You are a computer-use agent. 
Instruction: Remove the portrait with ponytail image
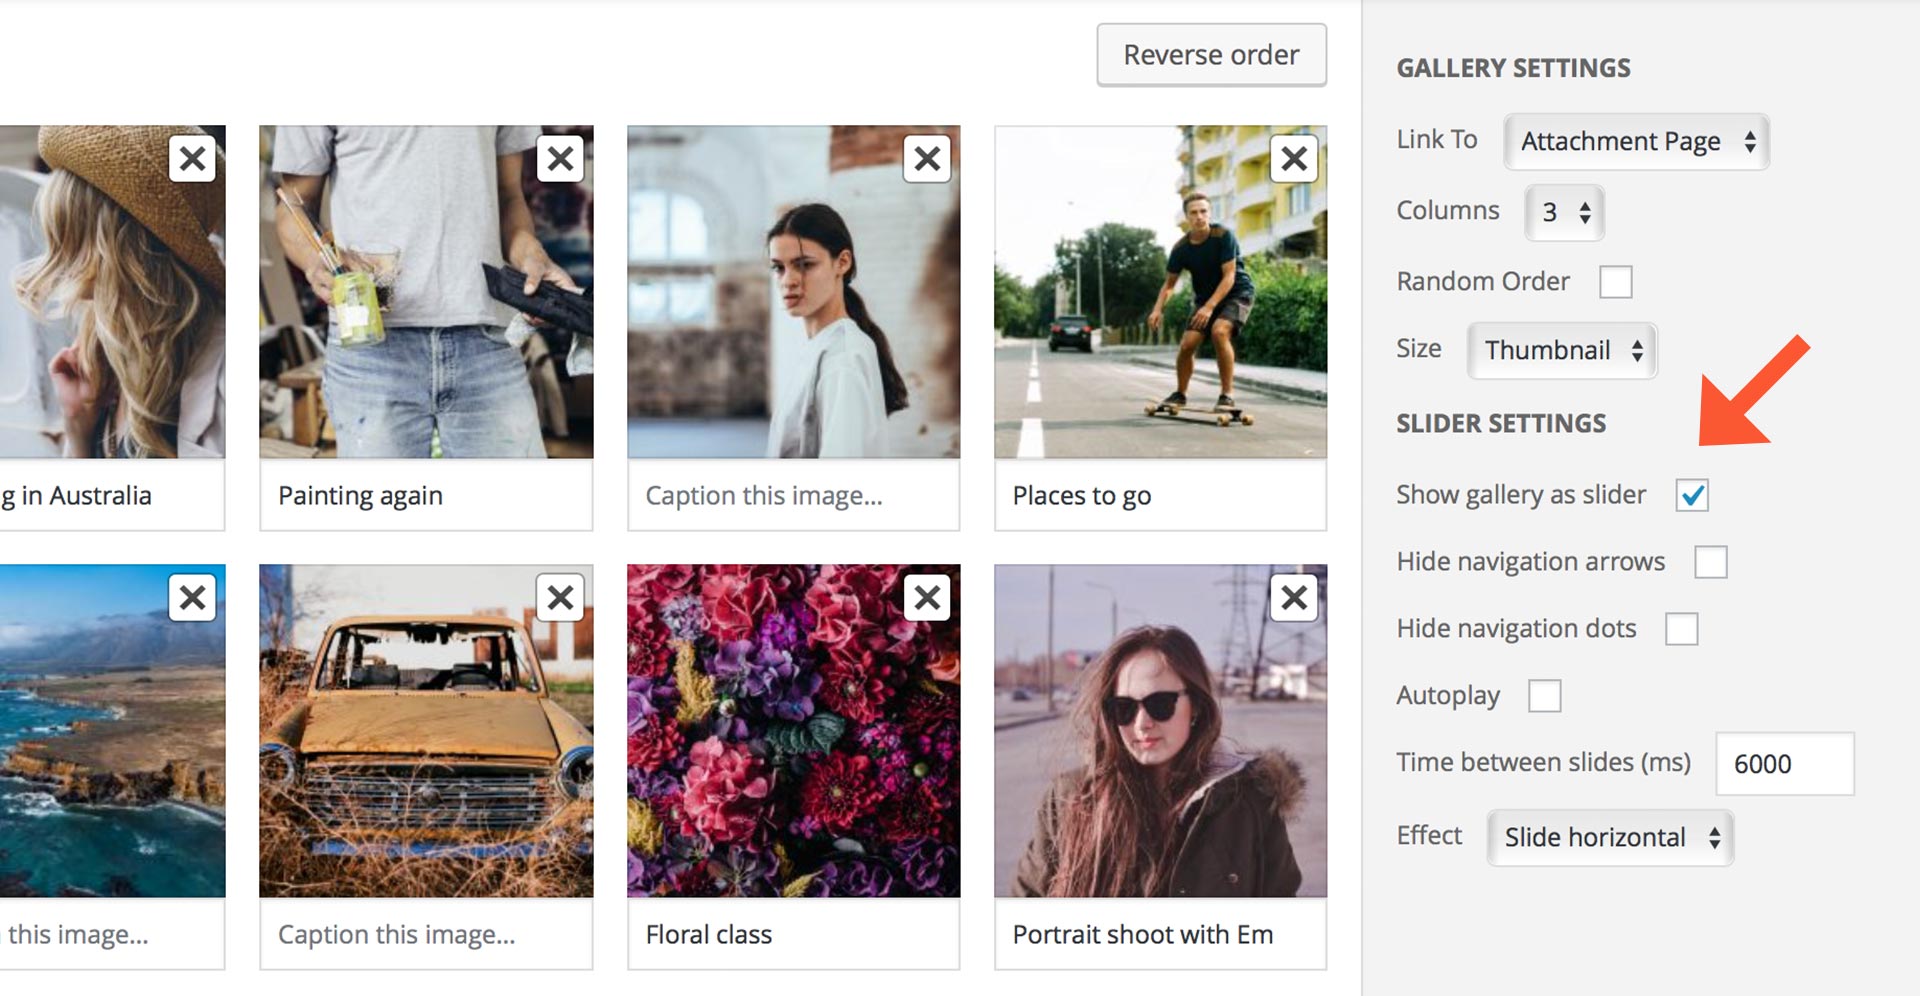click(927, 157)
